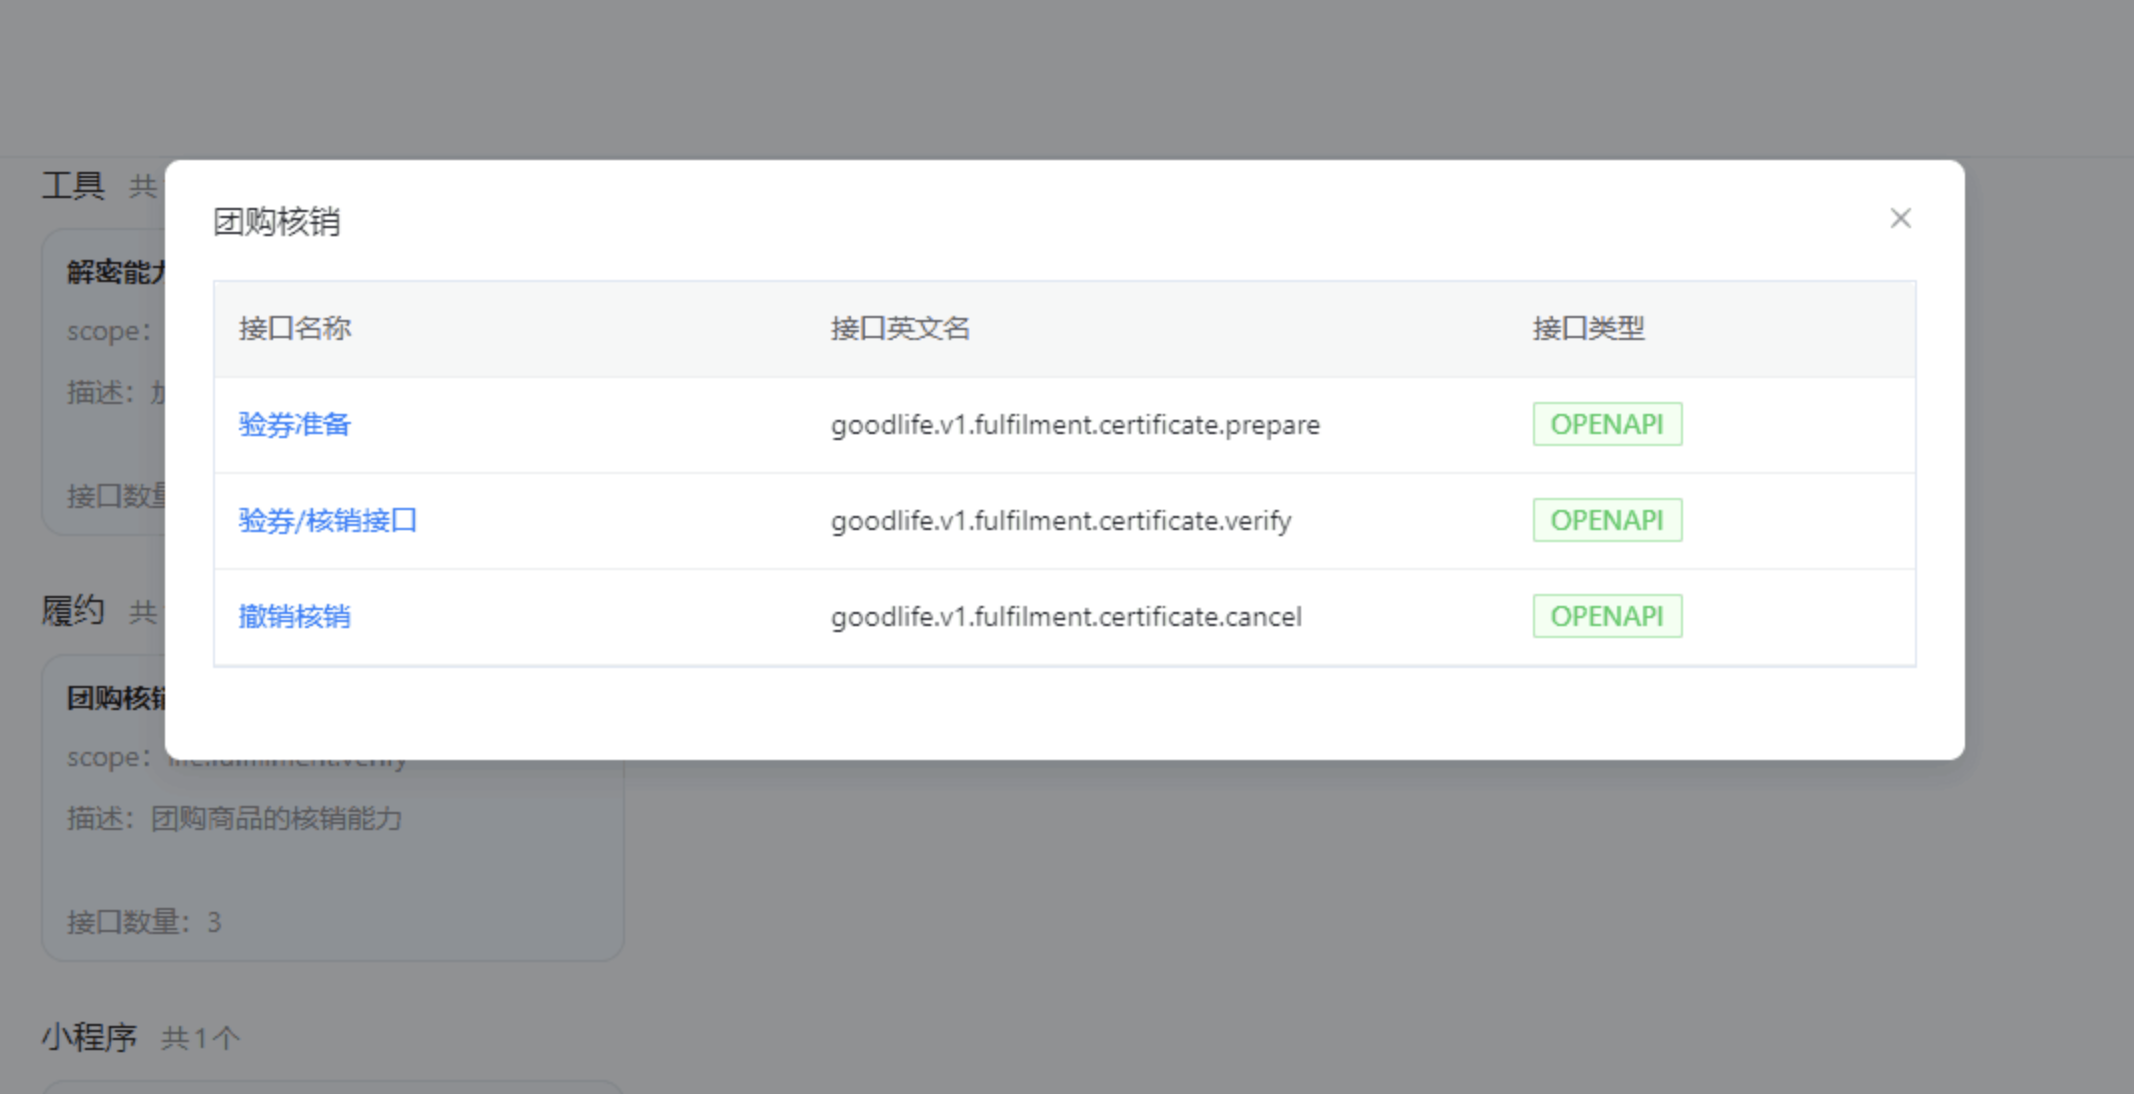Click the OPENAPI tag for certificate.cancel
This screenshot has height=1094, width=2134.
[1606, 617]
